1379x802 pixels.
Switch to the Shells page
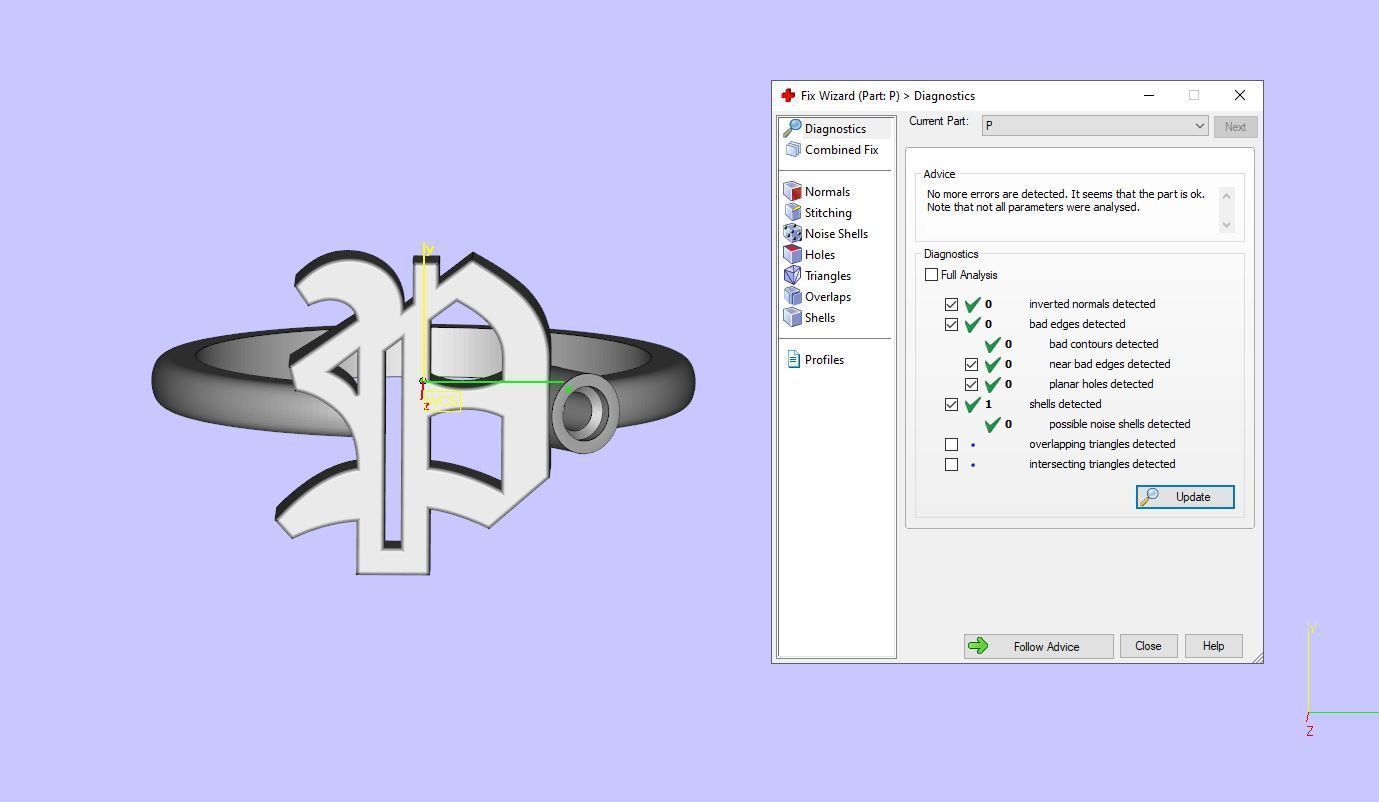pyautogui.click(x=810, y=317)
